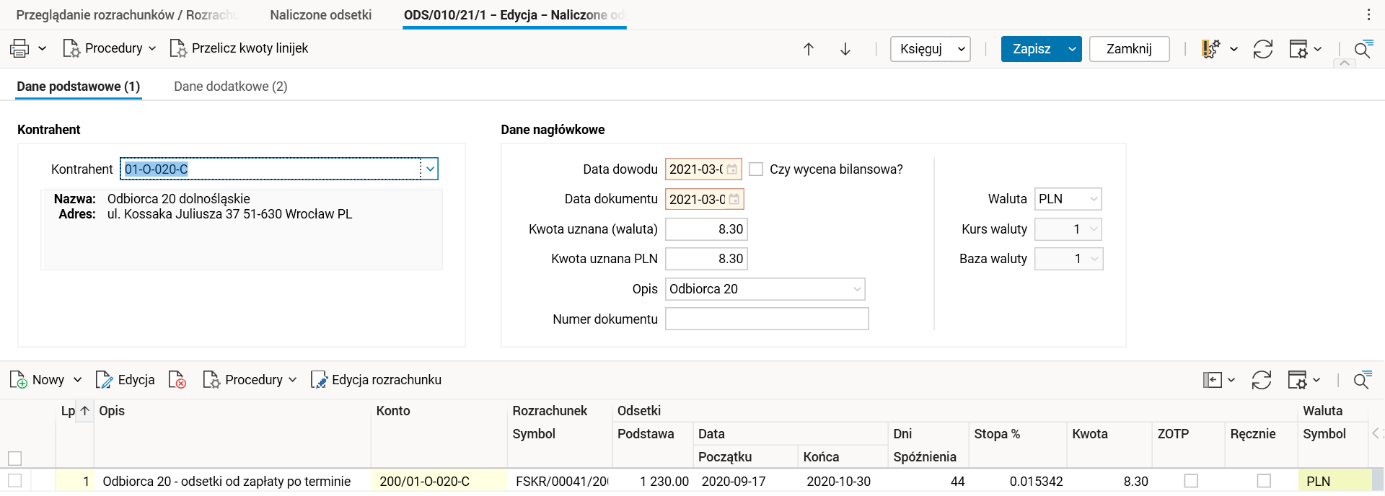Toggle ZOTP checkbox in row 1
The width and height of the screenshot is (1385, 496).
[x=1190, y=481]
